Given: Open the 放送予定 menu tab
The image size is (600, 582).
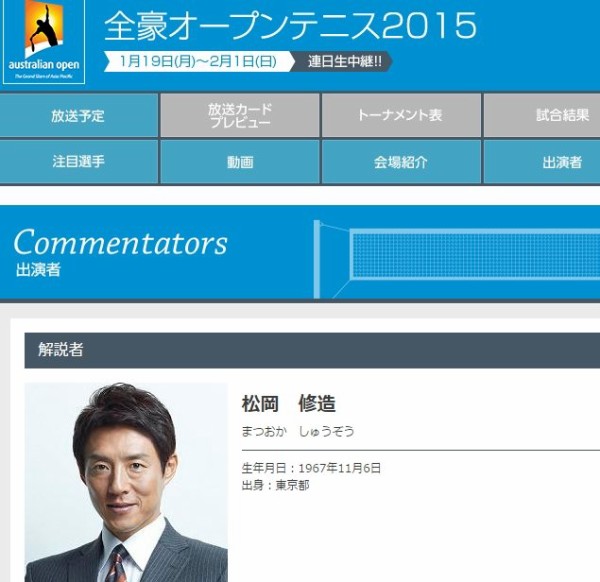Looking at the screenshot, I should point(78,115).
